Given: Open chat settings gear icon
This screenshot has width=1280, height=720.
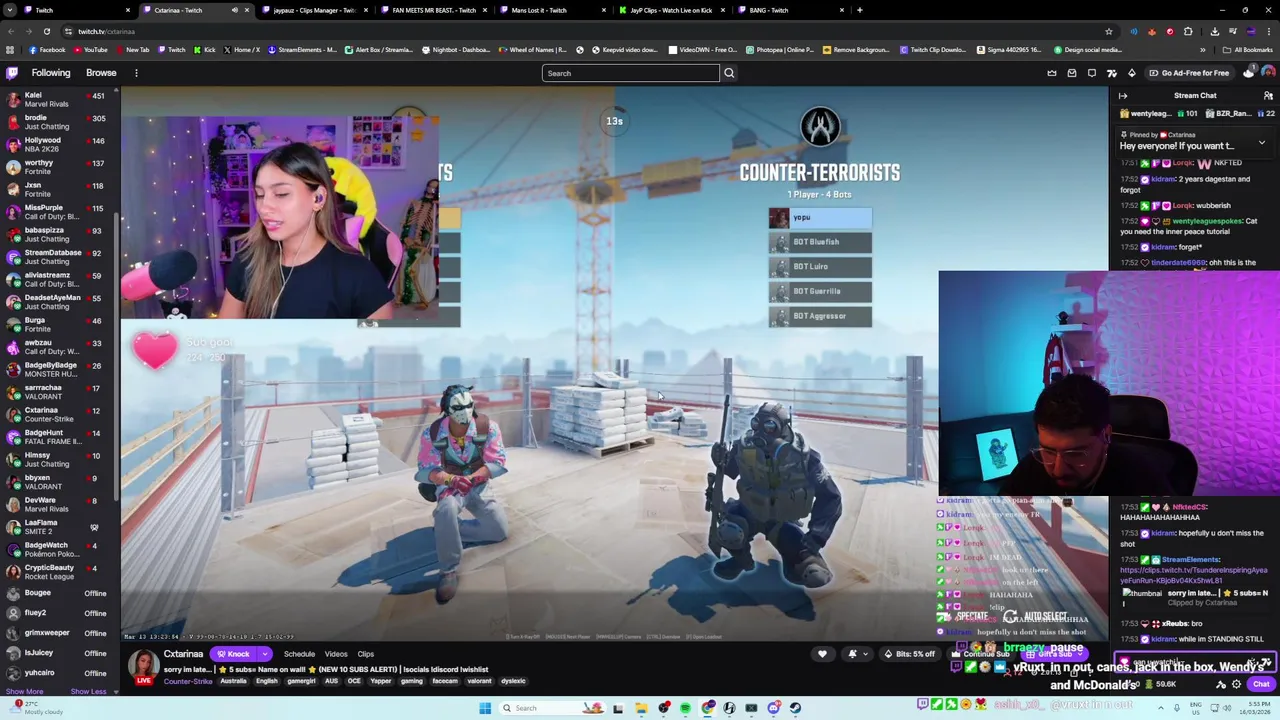Looking at the screenshot, I should click(1236, 685).
